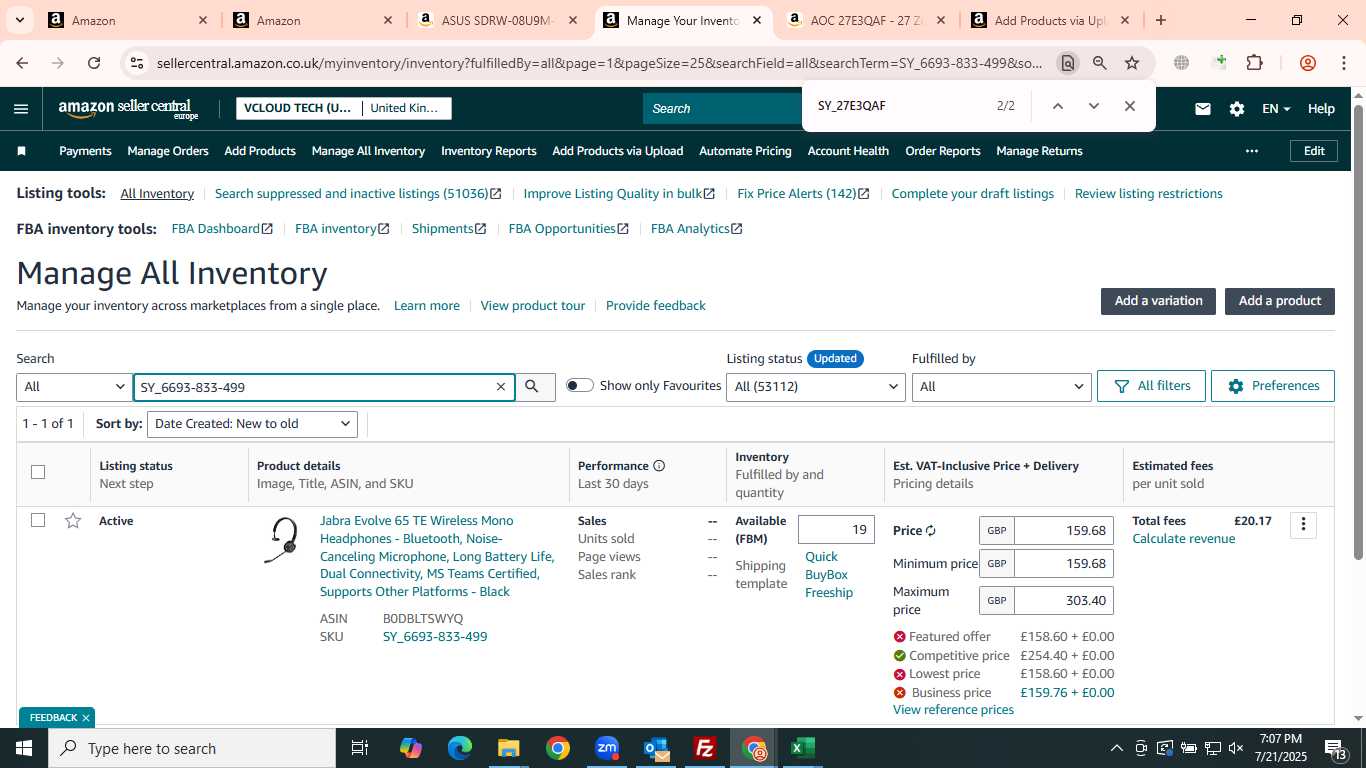Image resolution: width=1366 pixels, height=768 pixels.
Task: Click the Minimum price field 159.68
Action: click(1064, 564)
